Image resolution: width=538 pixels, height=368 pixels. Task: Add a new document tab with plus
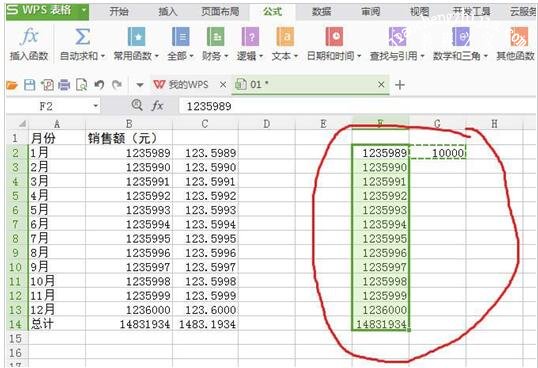(400, 85)
